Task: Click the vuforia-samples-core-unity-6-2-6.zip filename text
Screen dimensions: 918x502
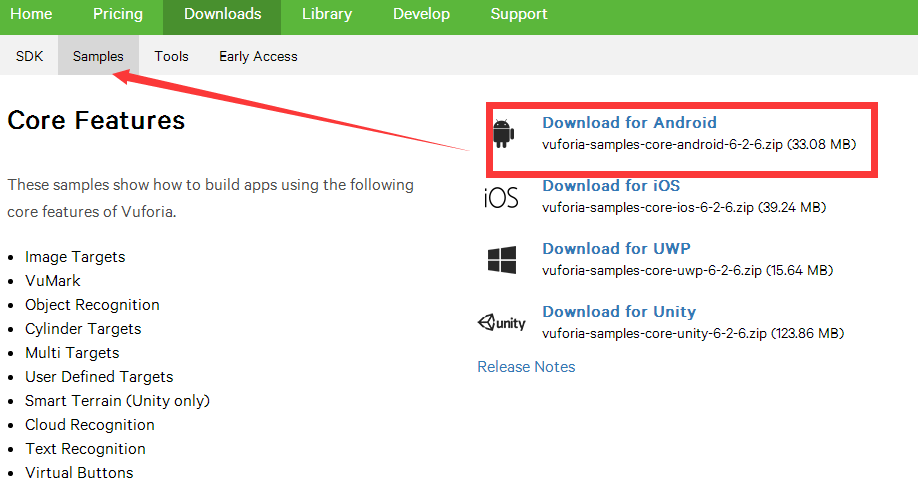Action: [x=654, y=333]
